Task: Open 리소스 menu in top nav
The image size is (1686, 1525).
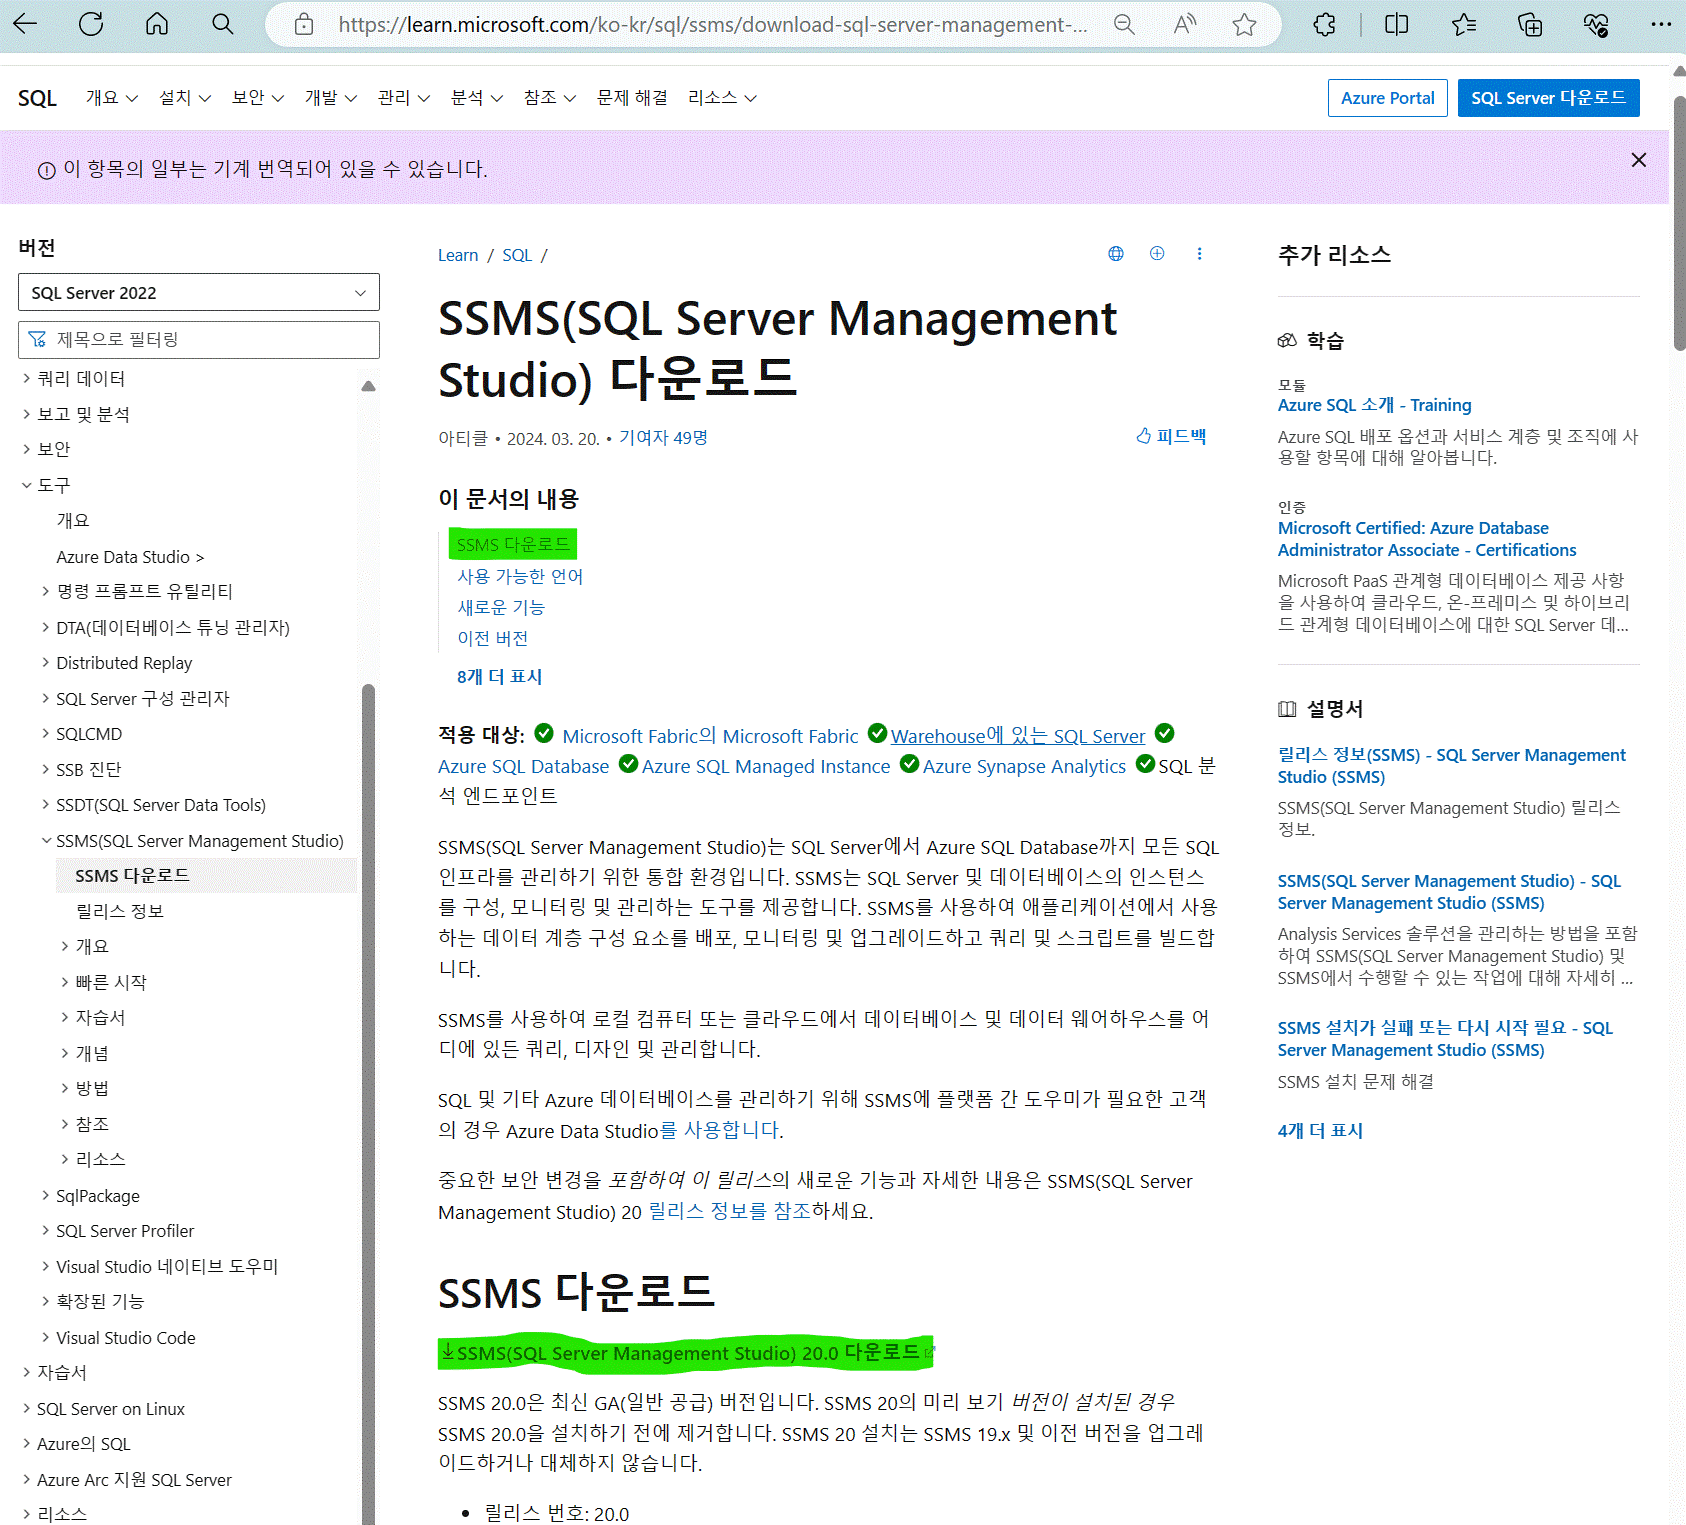Action: [722, 98]
